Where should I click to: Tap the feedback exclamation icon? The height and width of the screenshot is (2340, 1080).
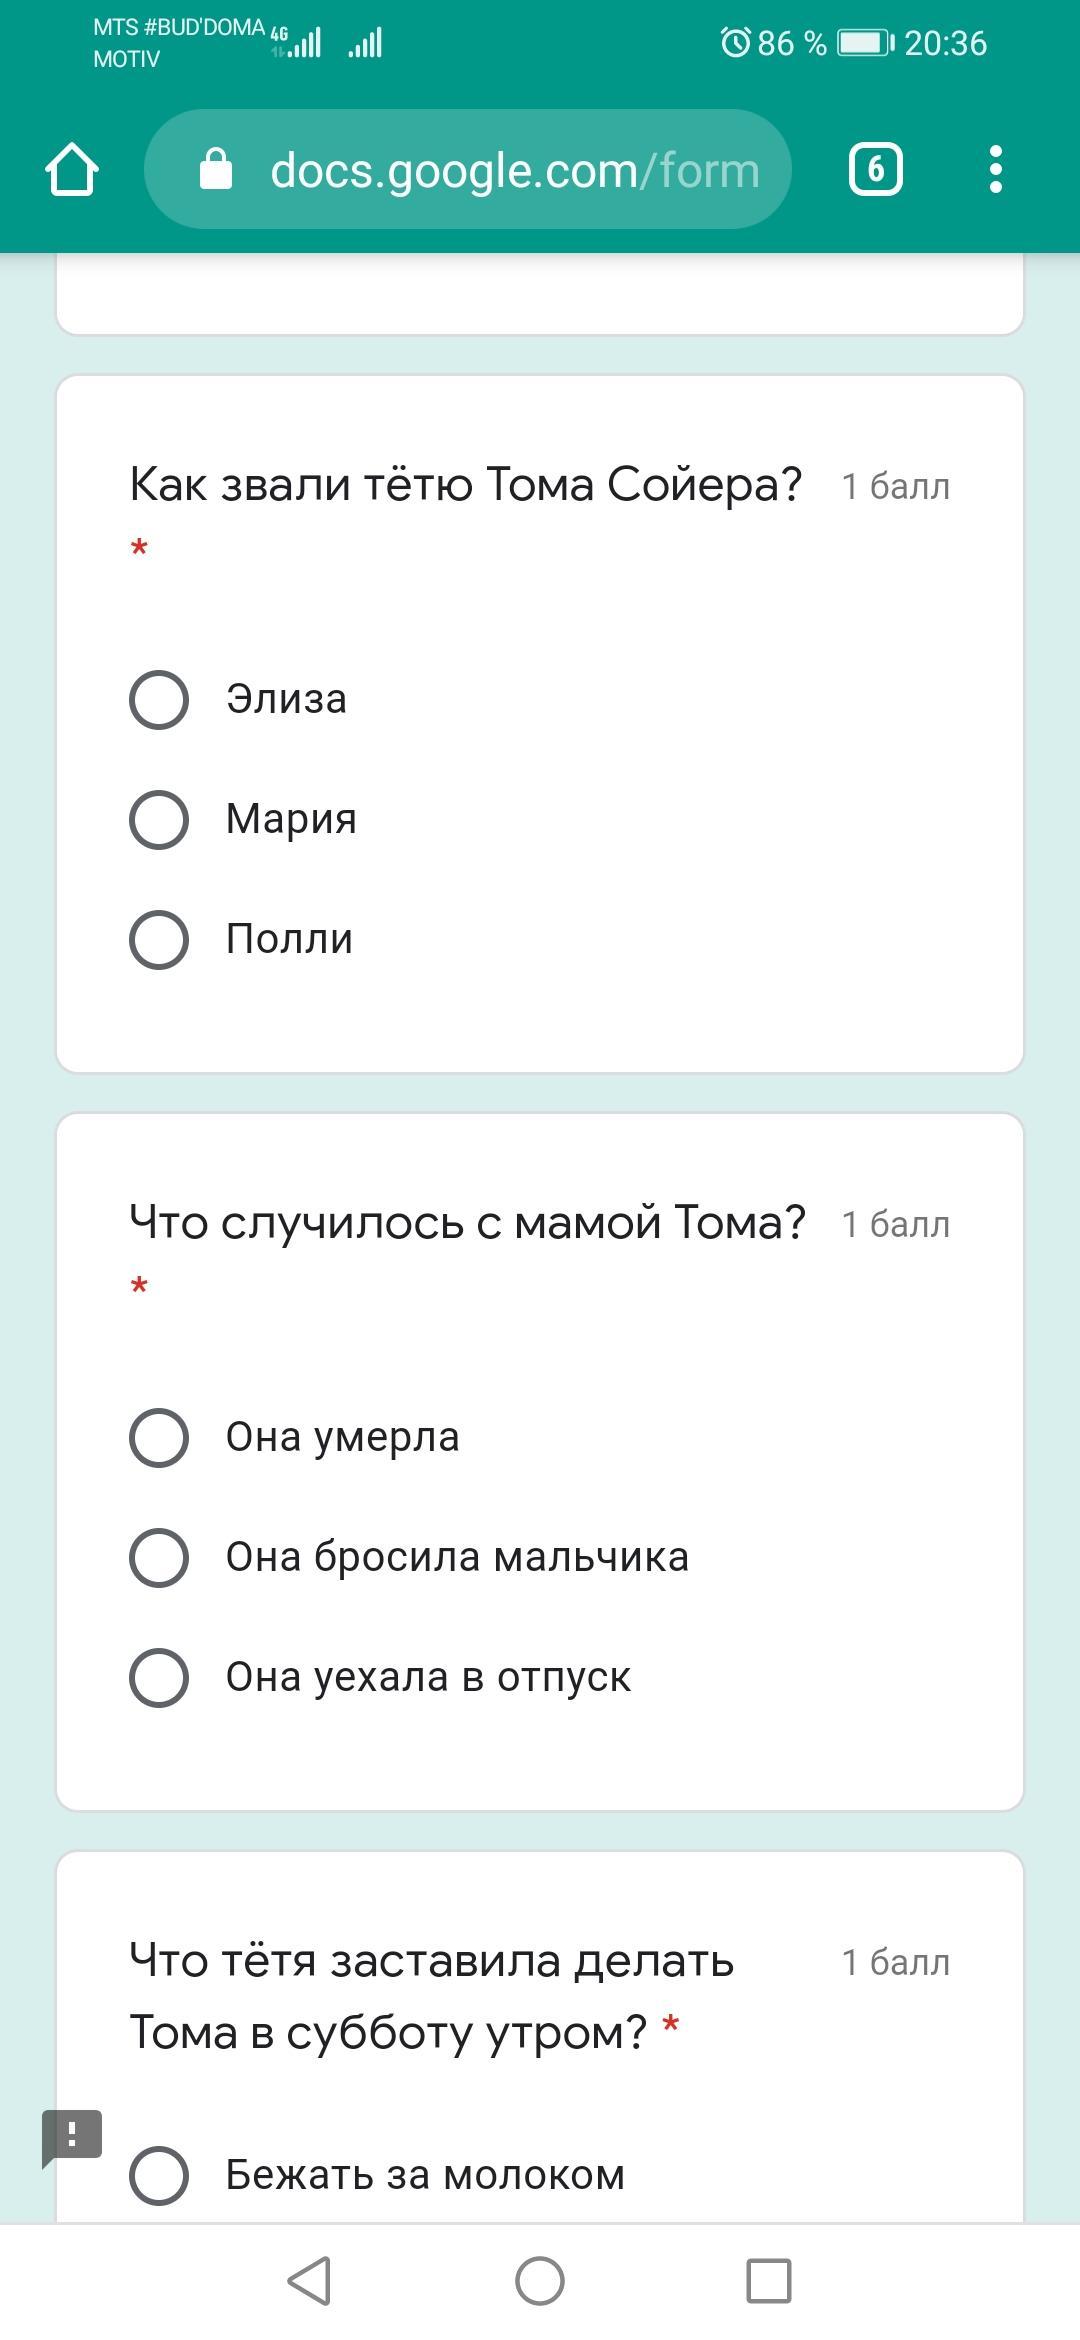coord(72,2137)
